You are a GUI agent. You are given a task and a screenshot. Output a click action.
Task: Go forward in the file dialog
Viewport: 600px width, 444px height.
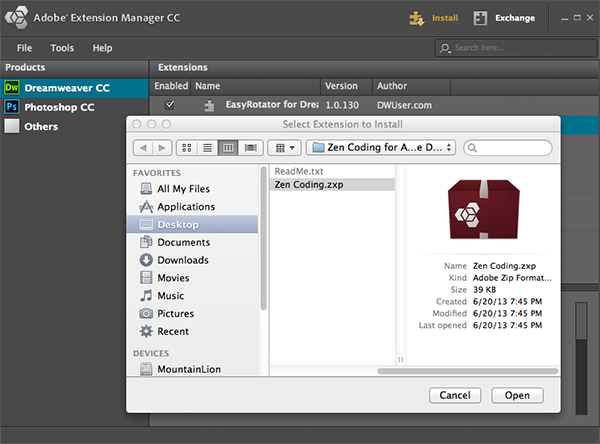click(162, 148)
